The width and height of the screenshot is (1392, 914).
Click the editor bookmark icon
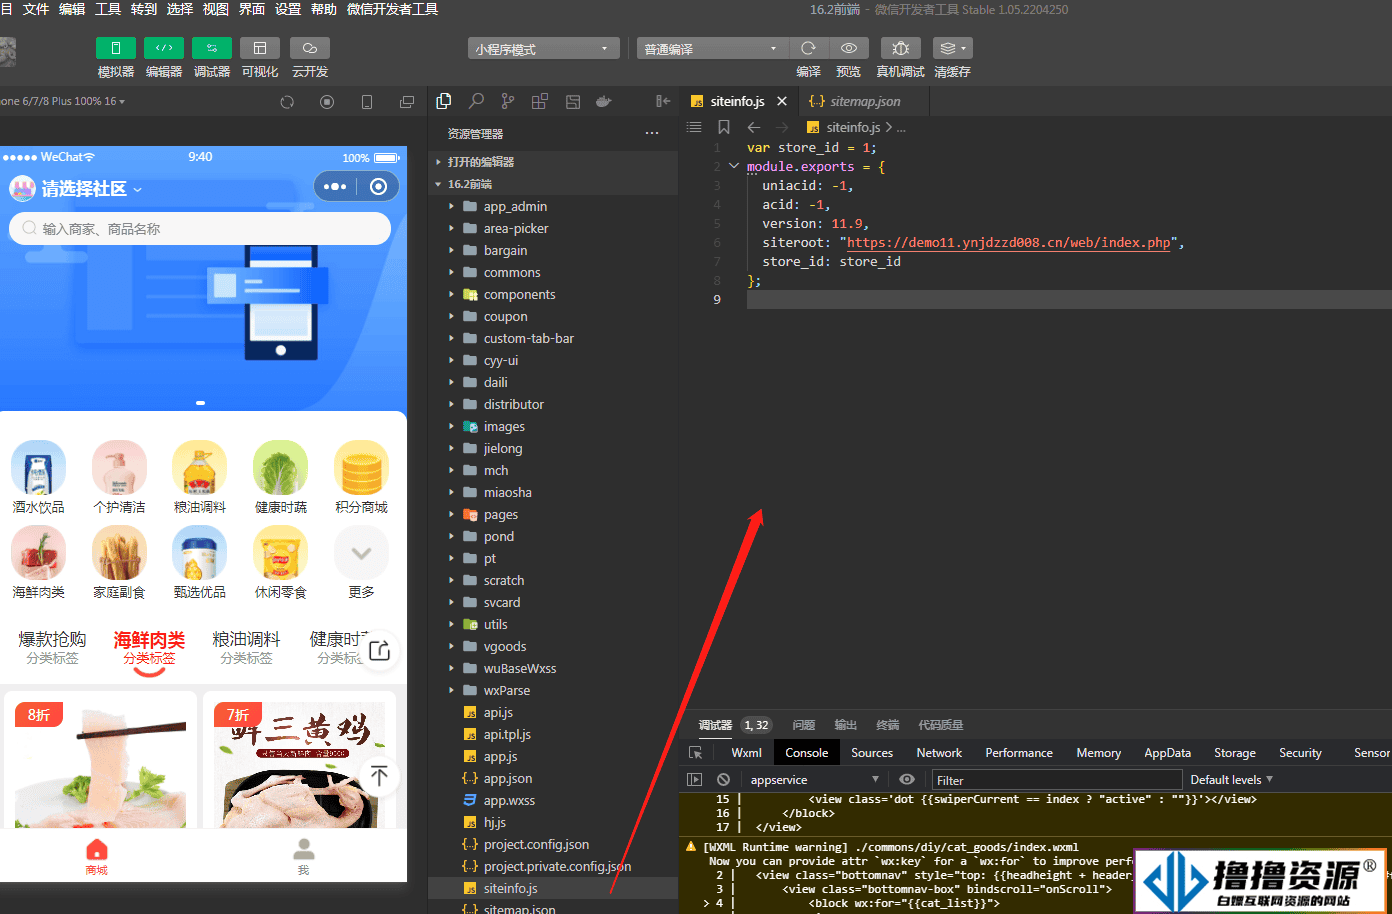tap(724, 127)
